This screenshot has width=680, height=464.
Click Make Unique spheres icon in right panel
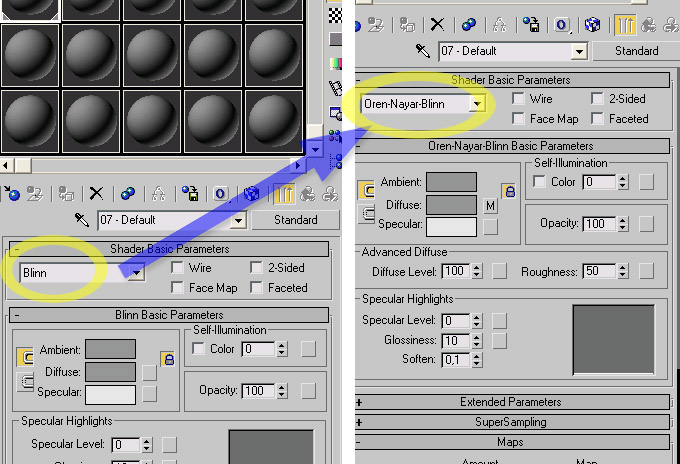coord(467,25)
